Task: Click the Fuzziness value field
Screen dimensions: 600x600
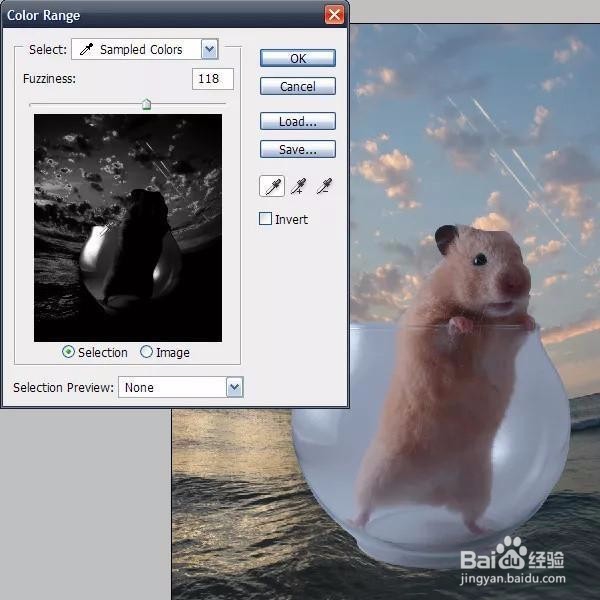Action: [213, 79]
